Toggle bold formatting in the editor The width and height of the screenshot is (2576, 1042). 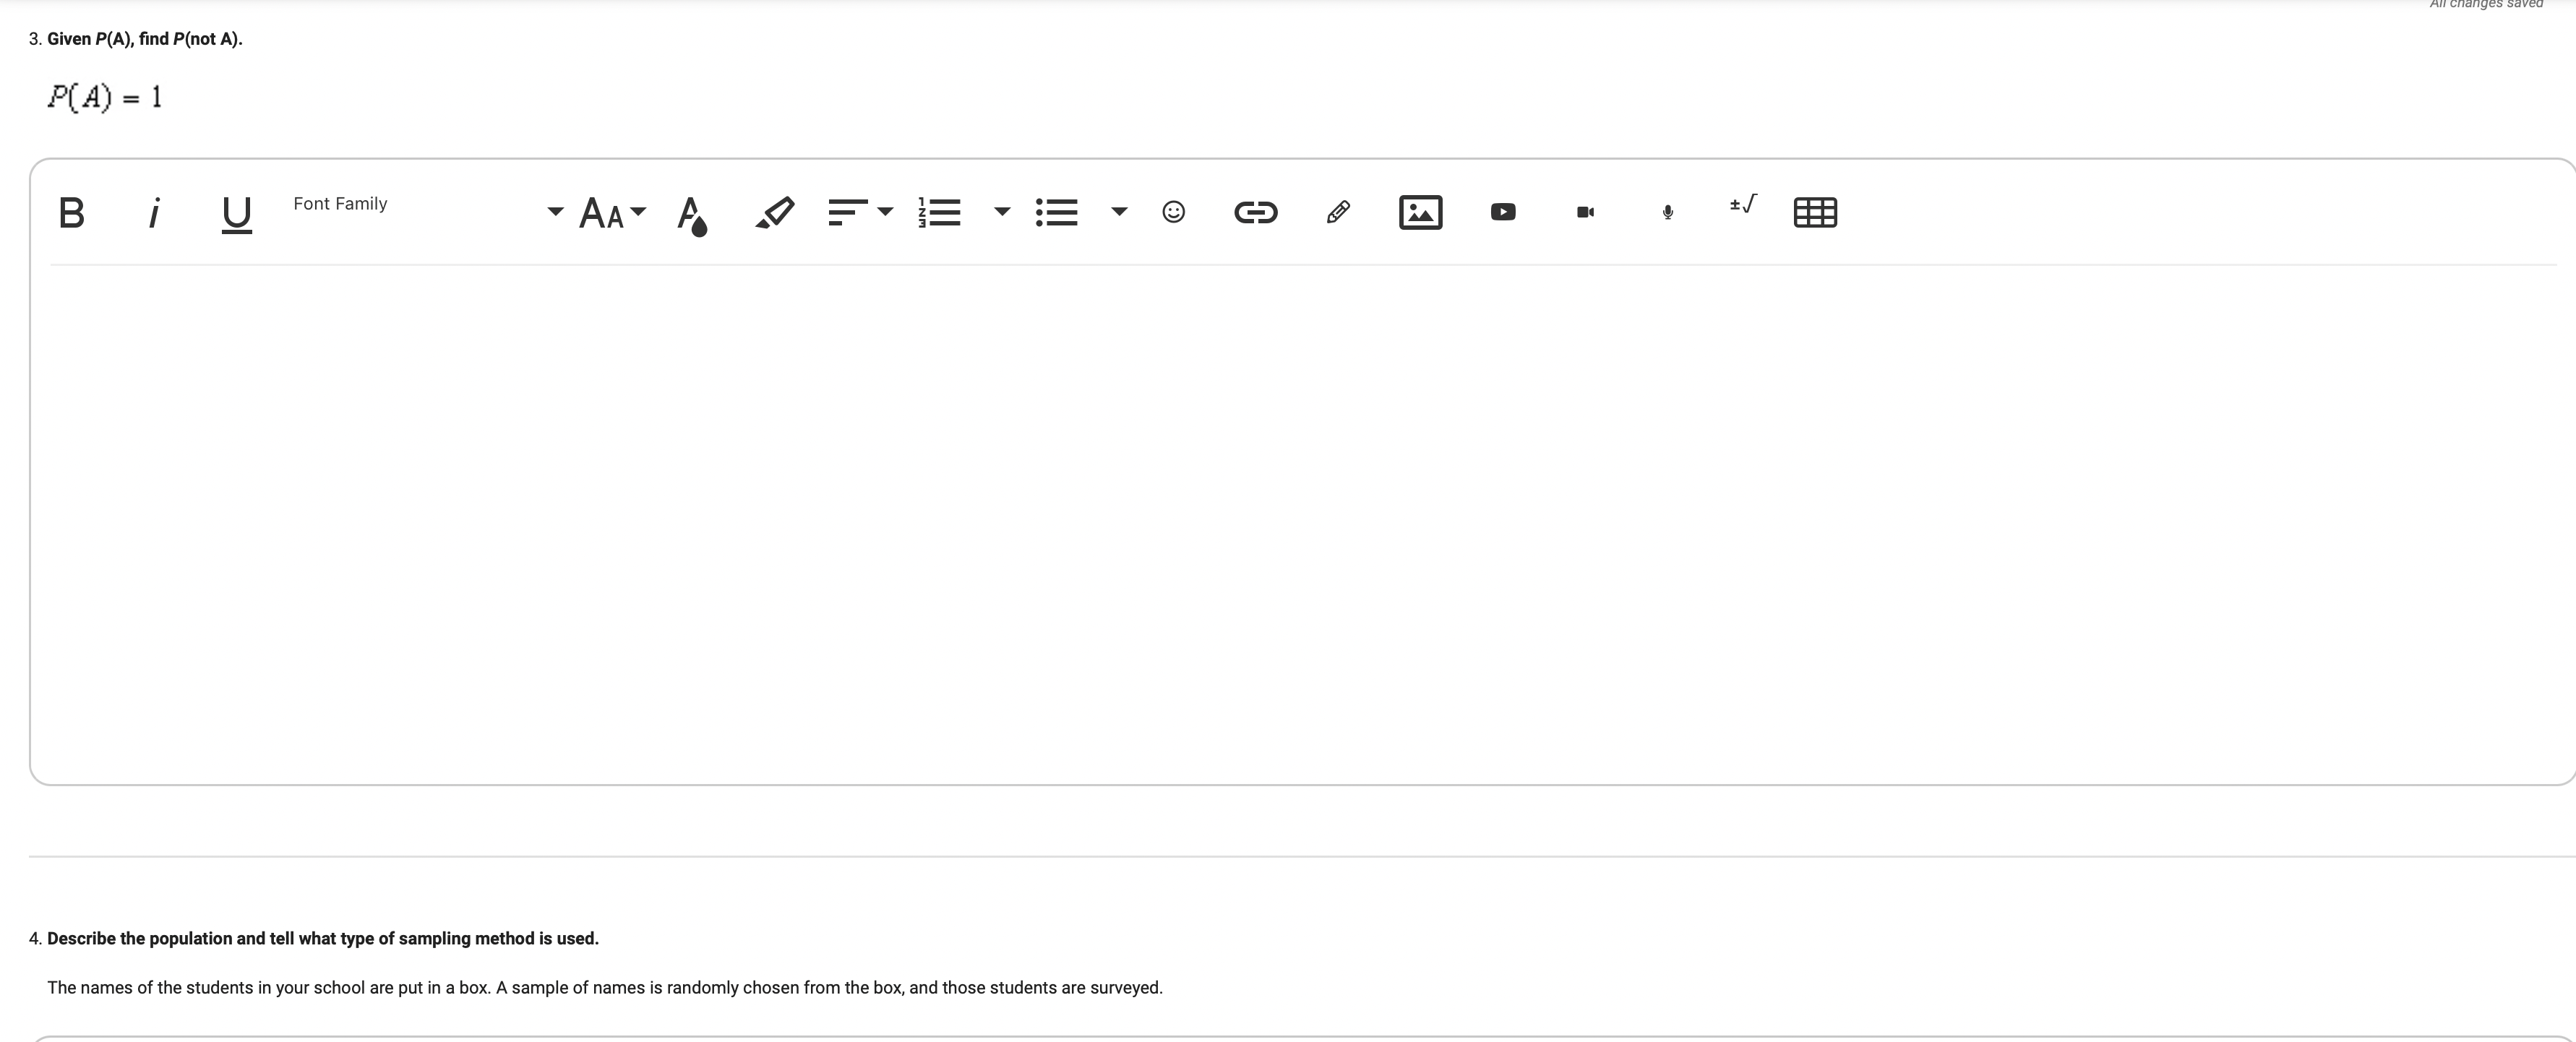pos(71,212)
